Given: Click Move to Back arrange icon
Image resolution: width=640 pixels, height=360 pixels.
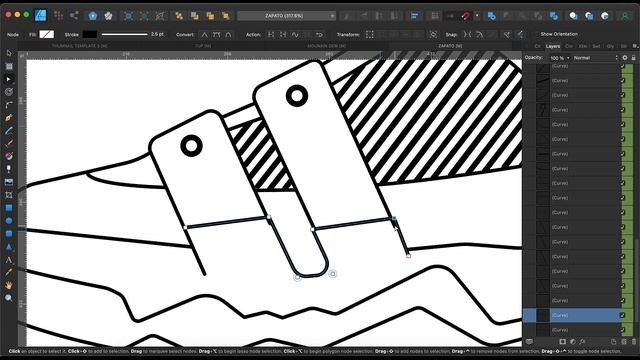Looking at the screenshot, I should [x=179, y=16].
